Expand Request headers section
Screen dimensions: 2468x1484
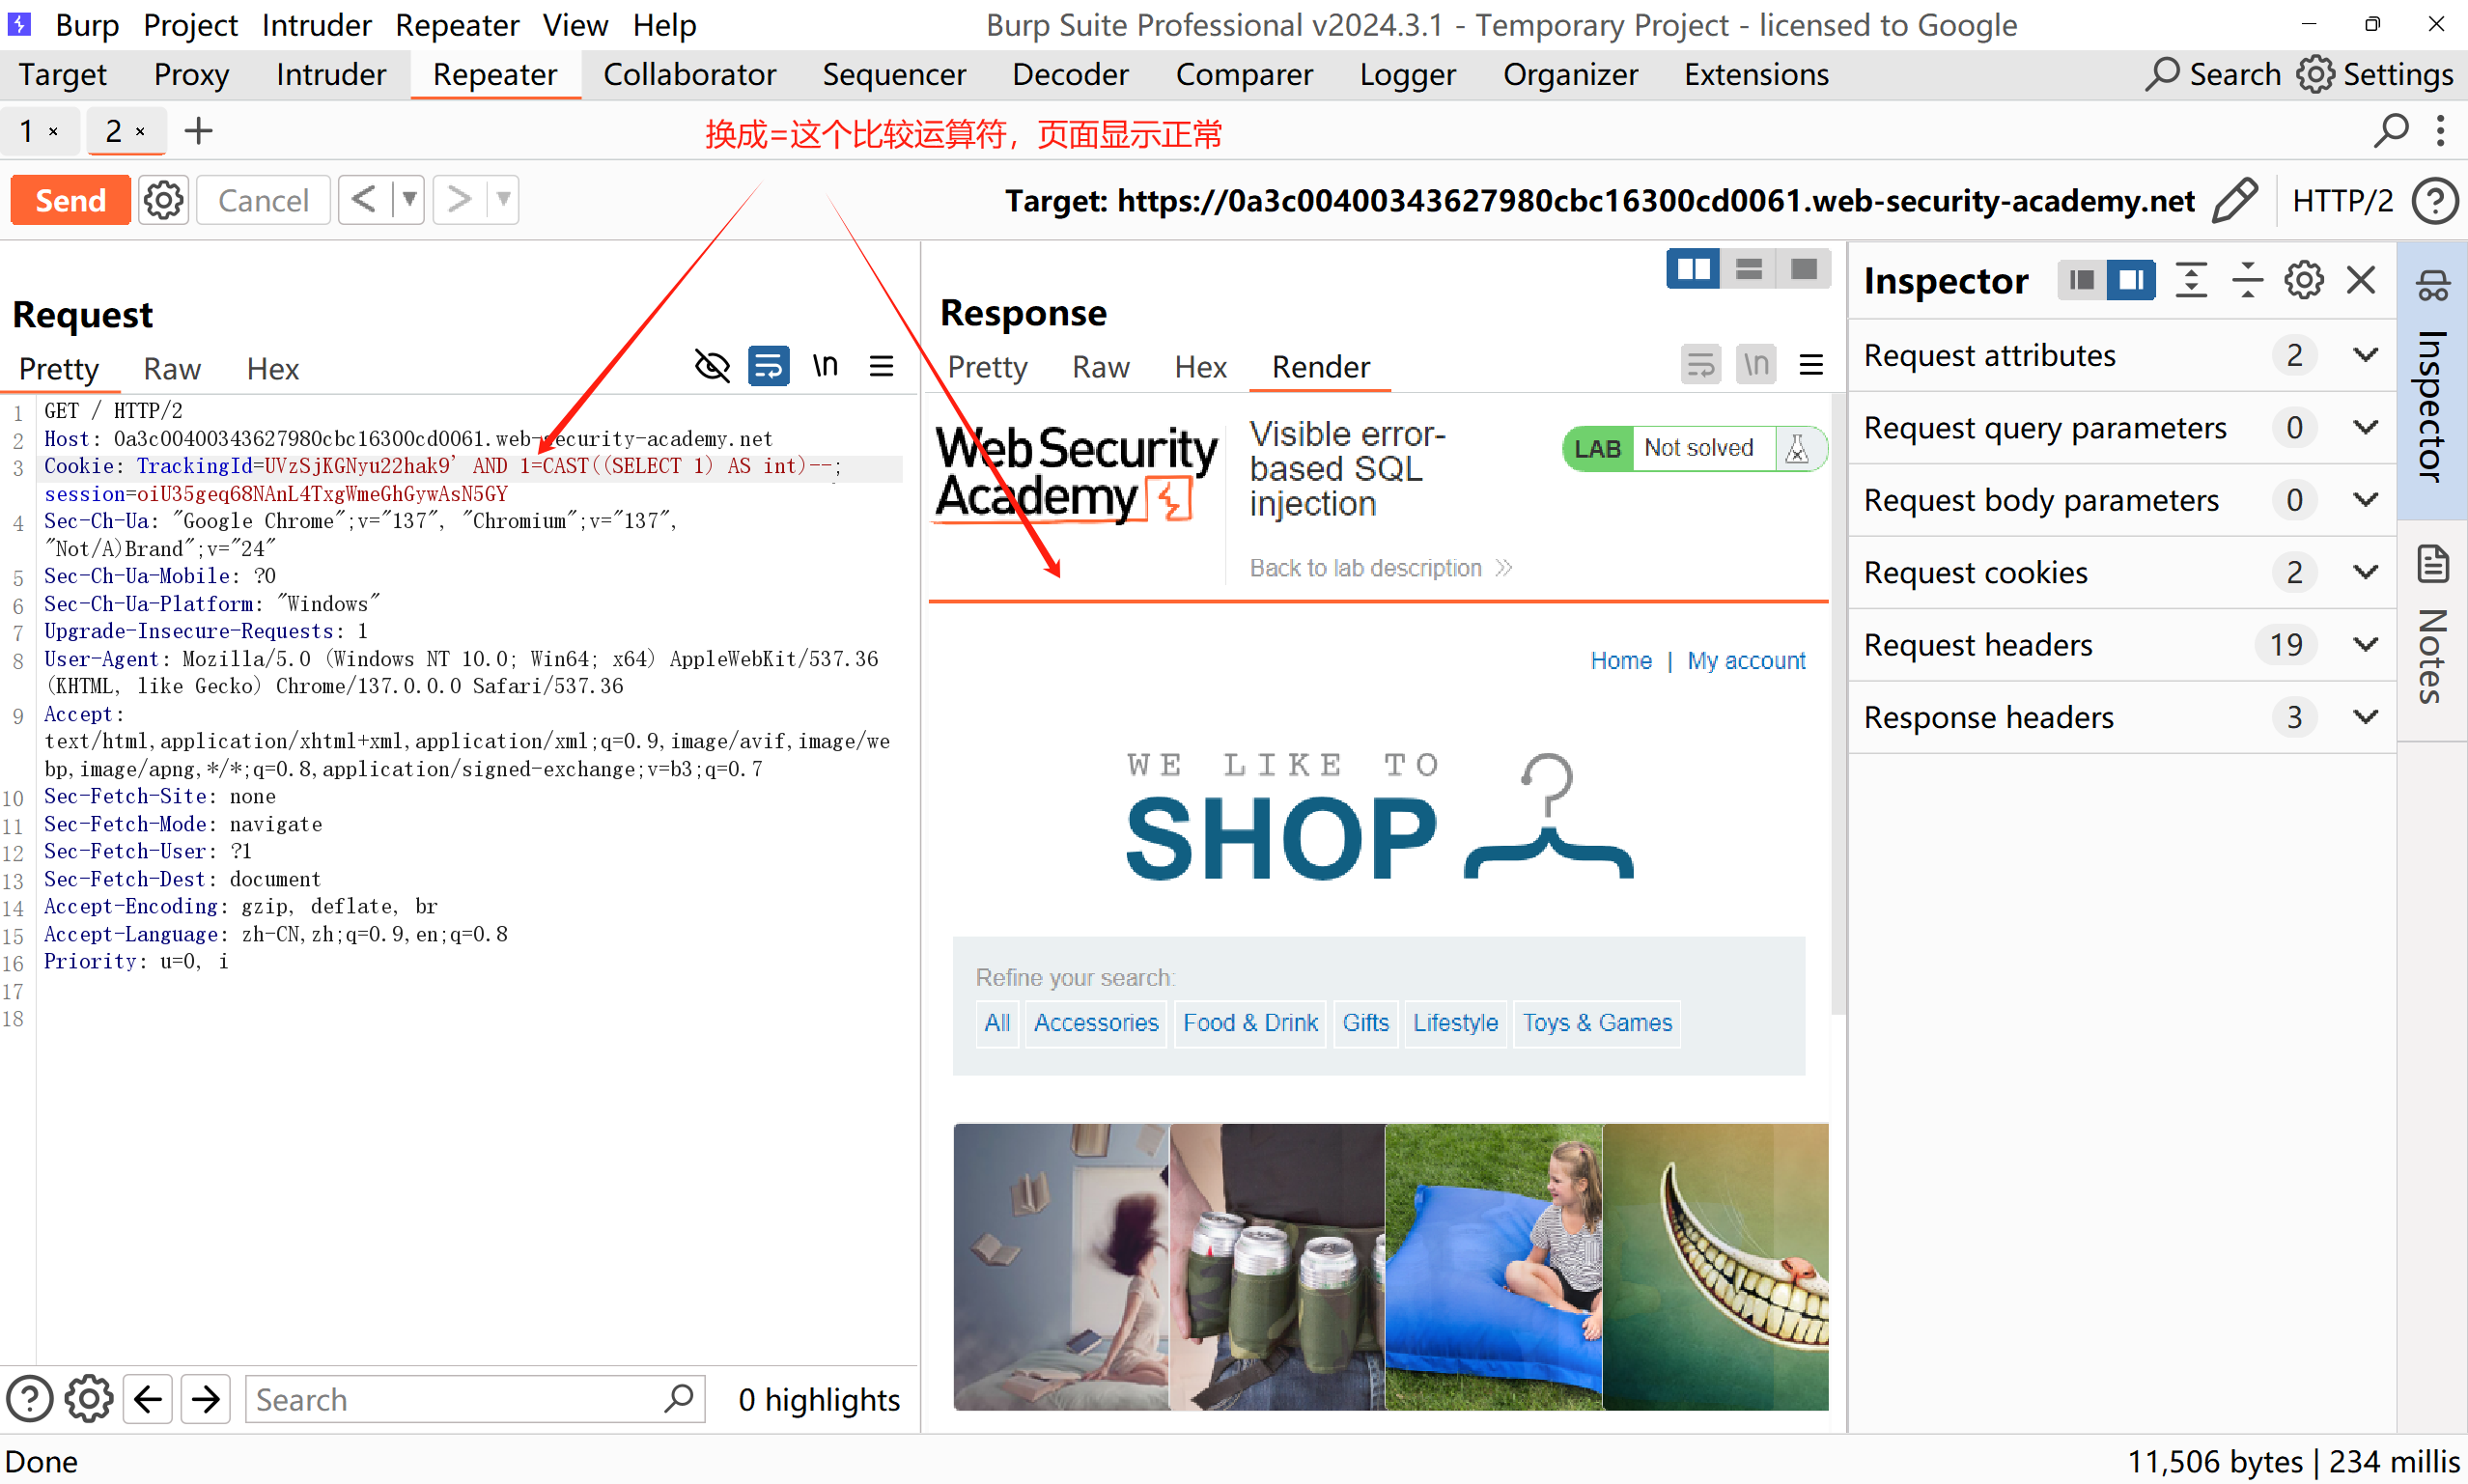pos(2365,645)
